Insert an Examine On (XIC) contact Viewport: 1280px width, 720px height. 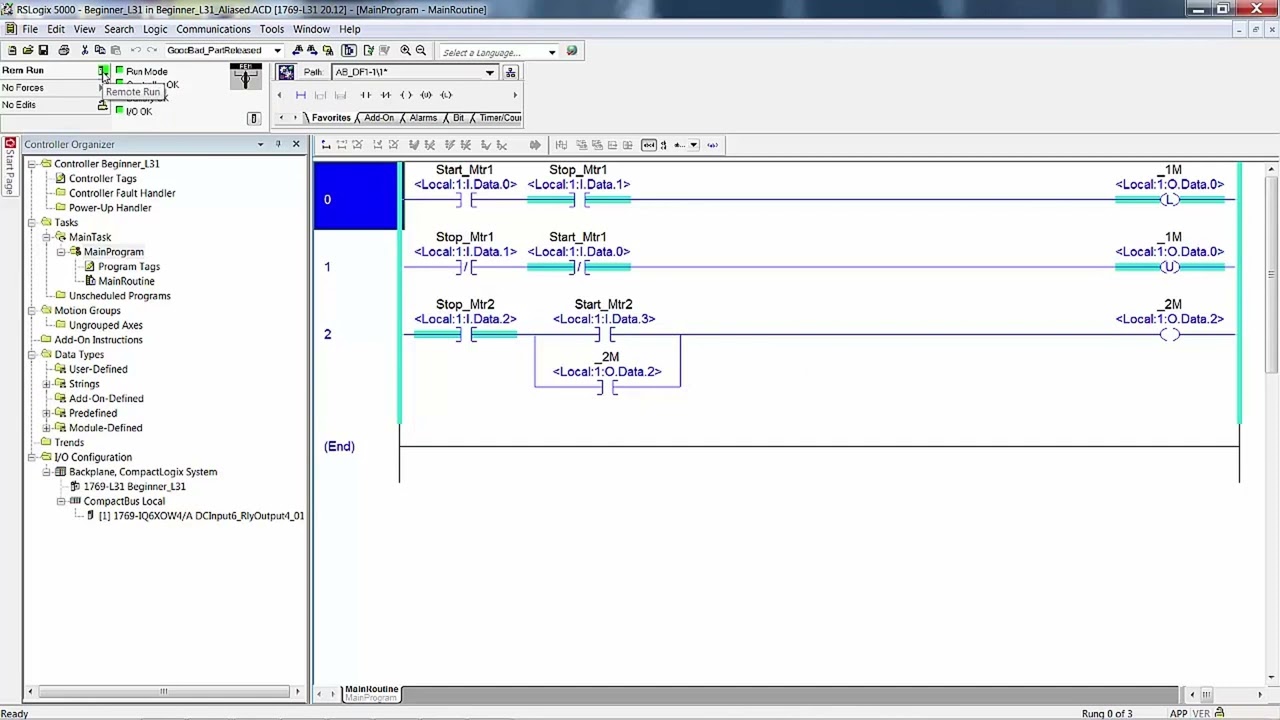click(365, 95)
